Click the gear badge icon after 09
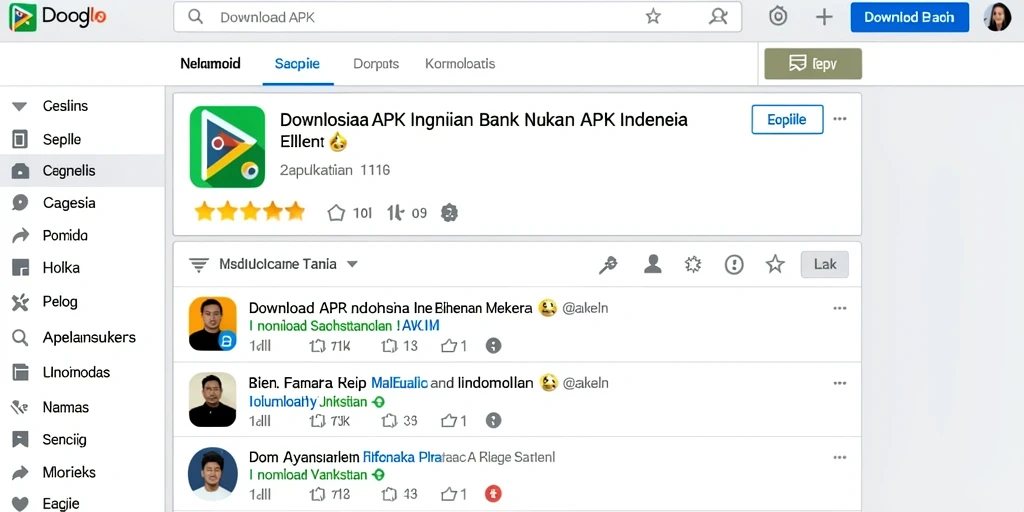The image size is (1024, 512). tap(449, 212)
